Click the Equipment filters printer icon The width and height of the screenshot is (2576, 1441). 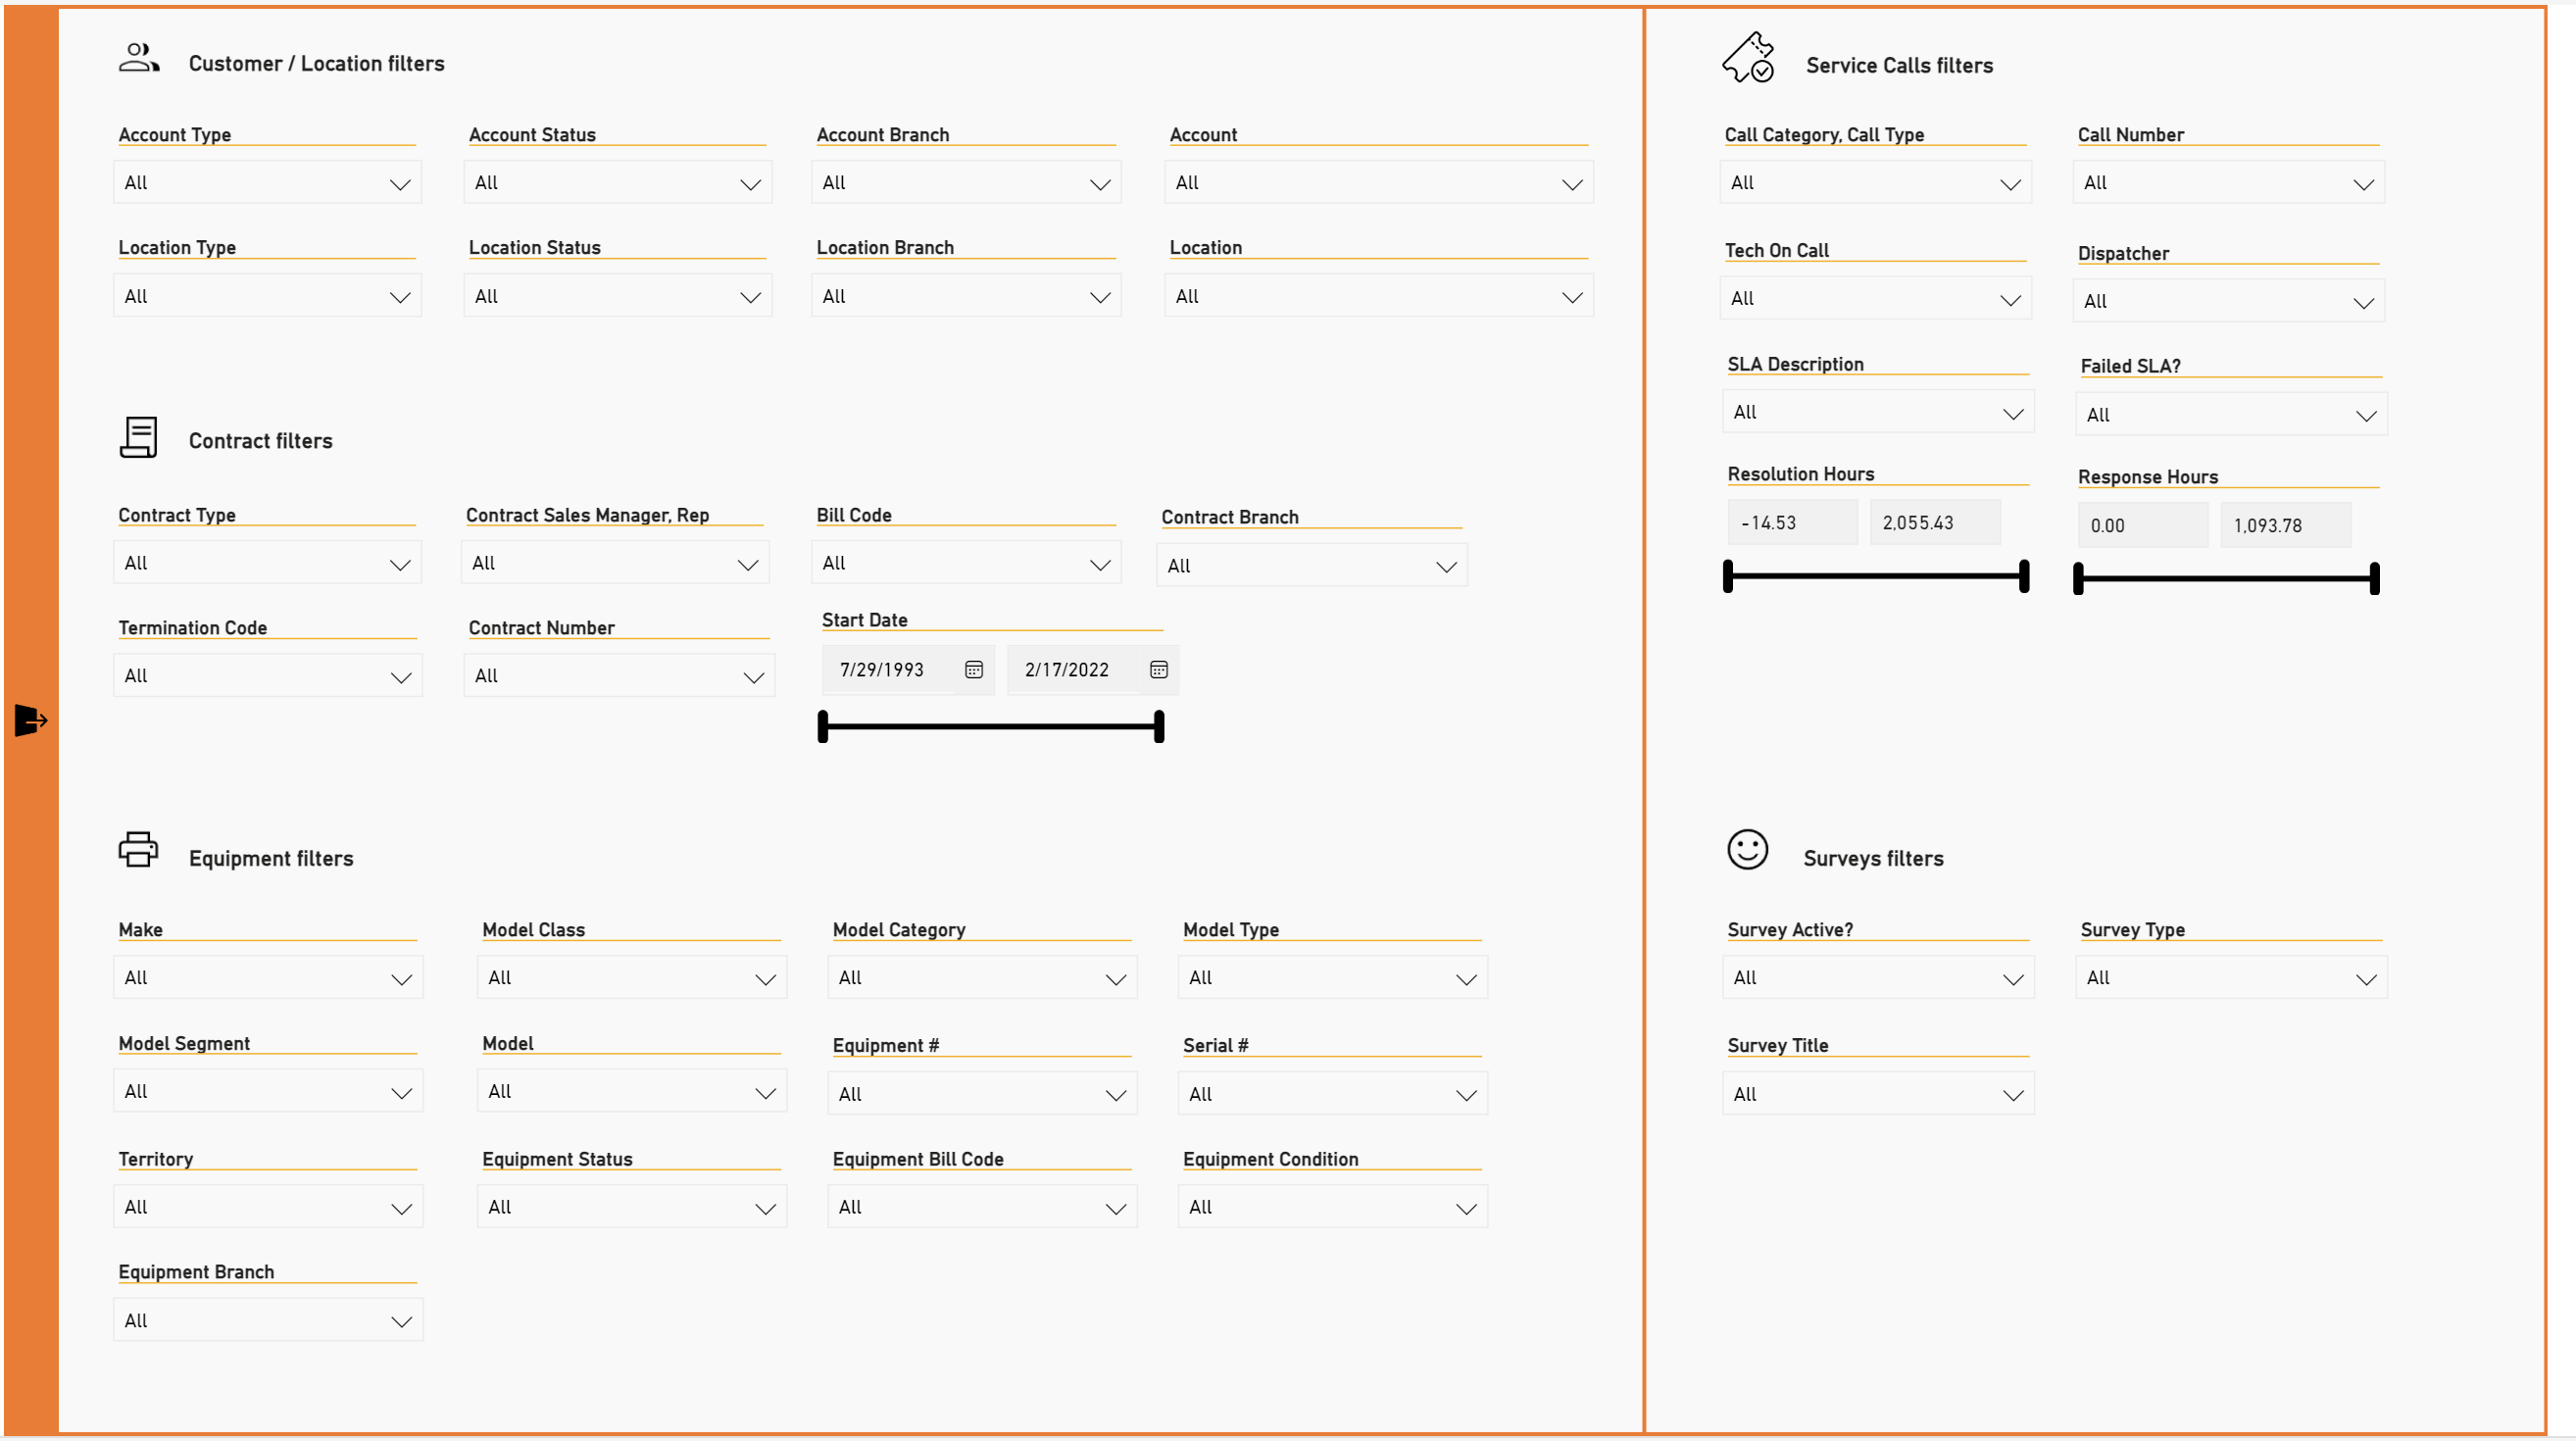139,849
